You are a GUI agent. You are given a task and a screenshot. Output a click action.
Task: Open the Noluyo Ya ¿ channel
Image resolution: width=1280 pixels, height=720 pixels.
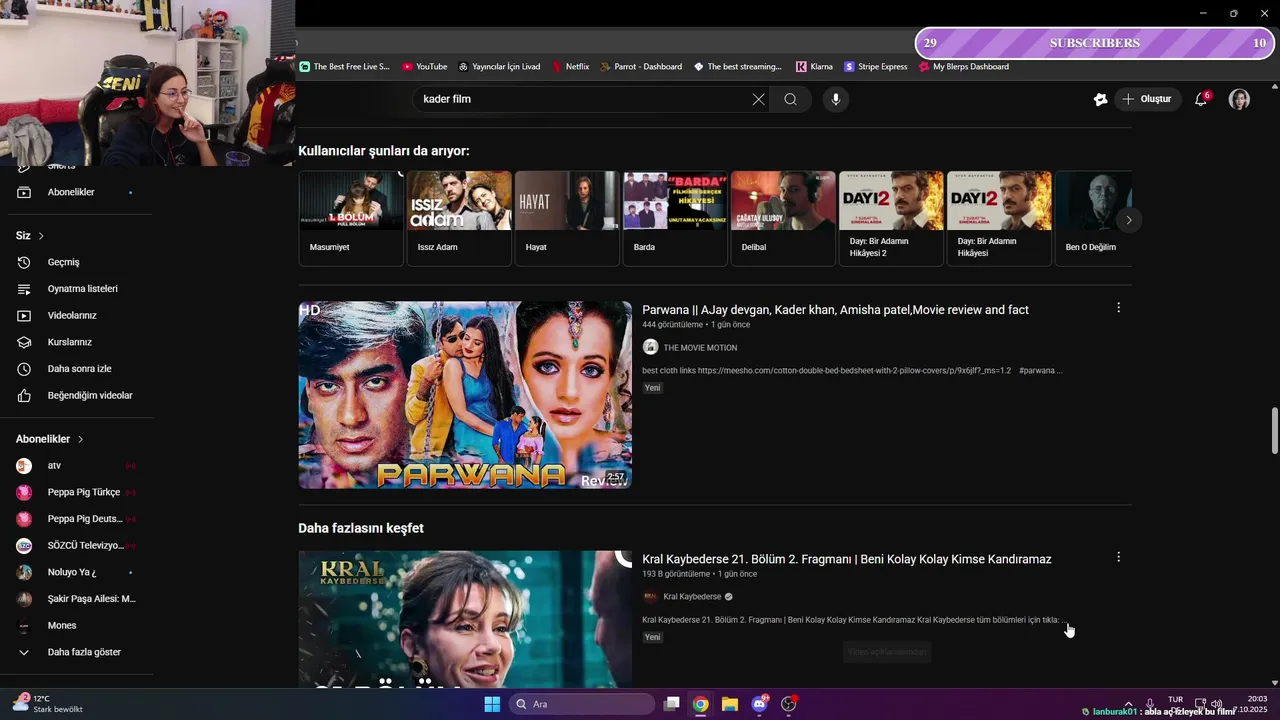coord(76,572)
